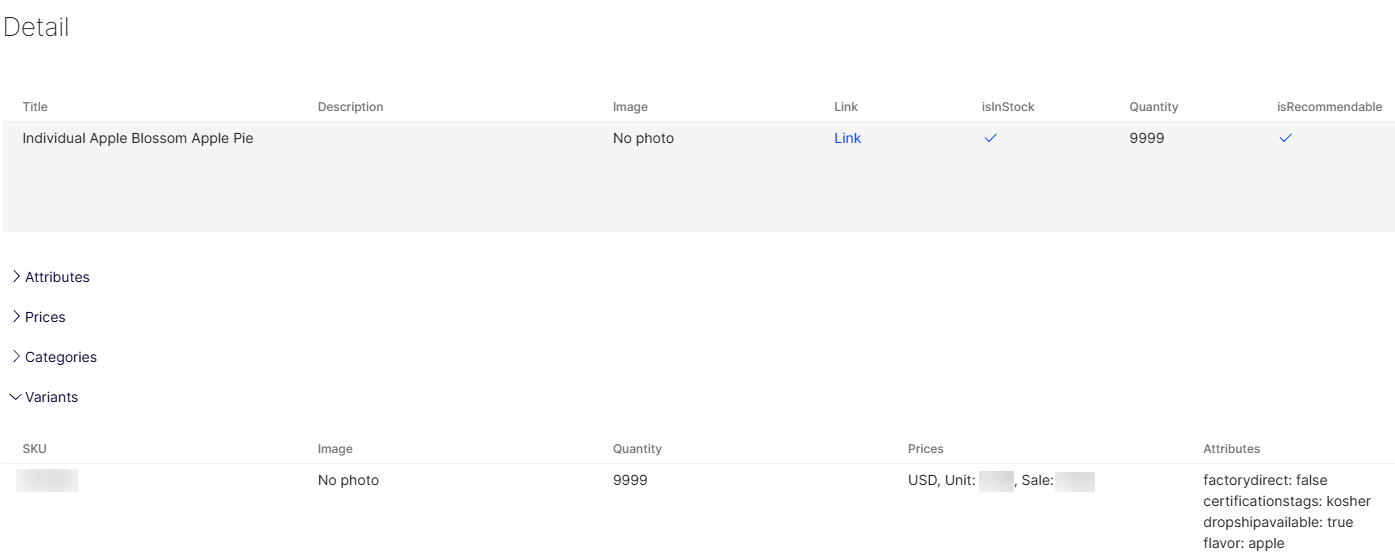Open the product Link hyperlink
Image resolution: width=1395 pixels, height=555 pixels.
847,138
